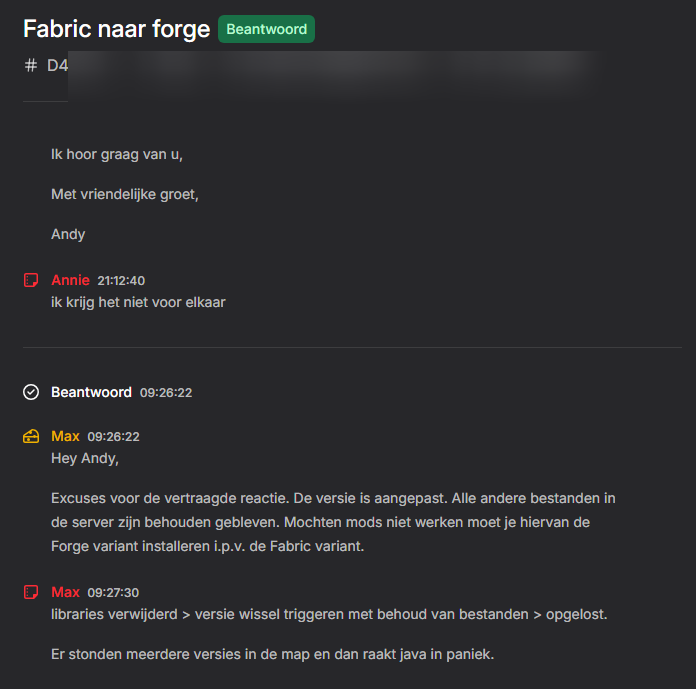
Task: Click the green Beantwoord status badge
Action: coord(266,29)
